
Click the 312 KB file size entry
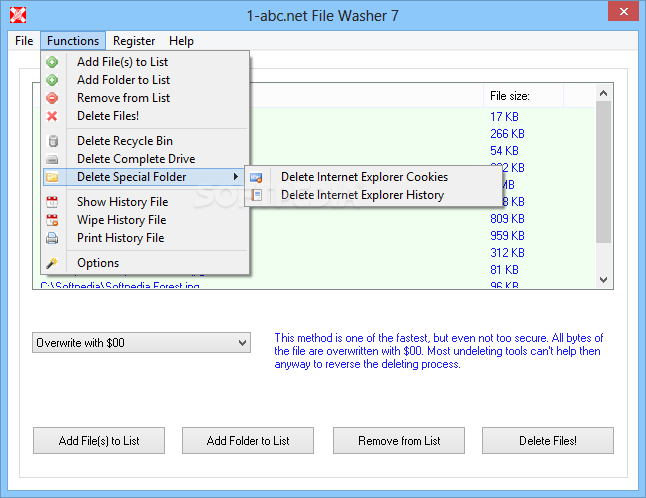pos(507,253)
